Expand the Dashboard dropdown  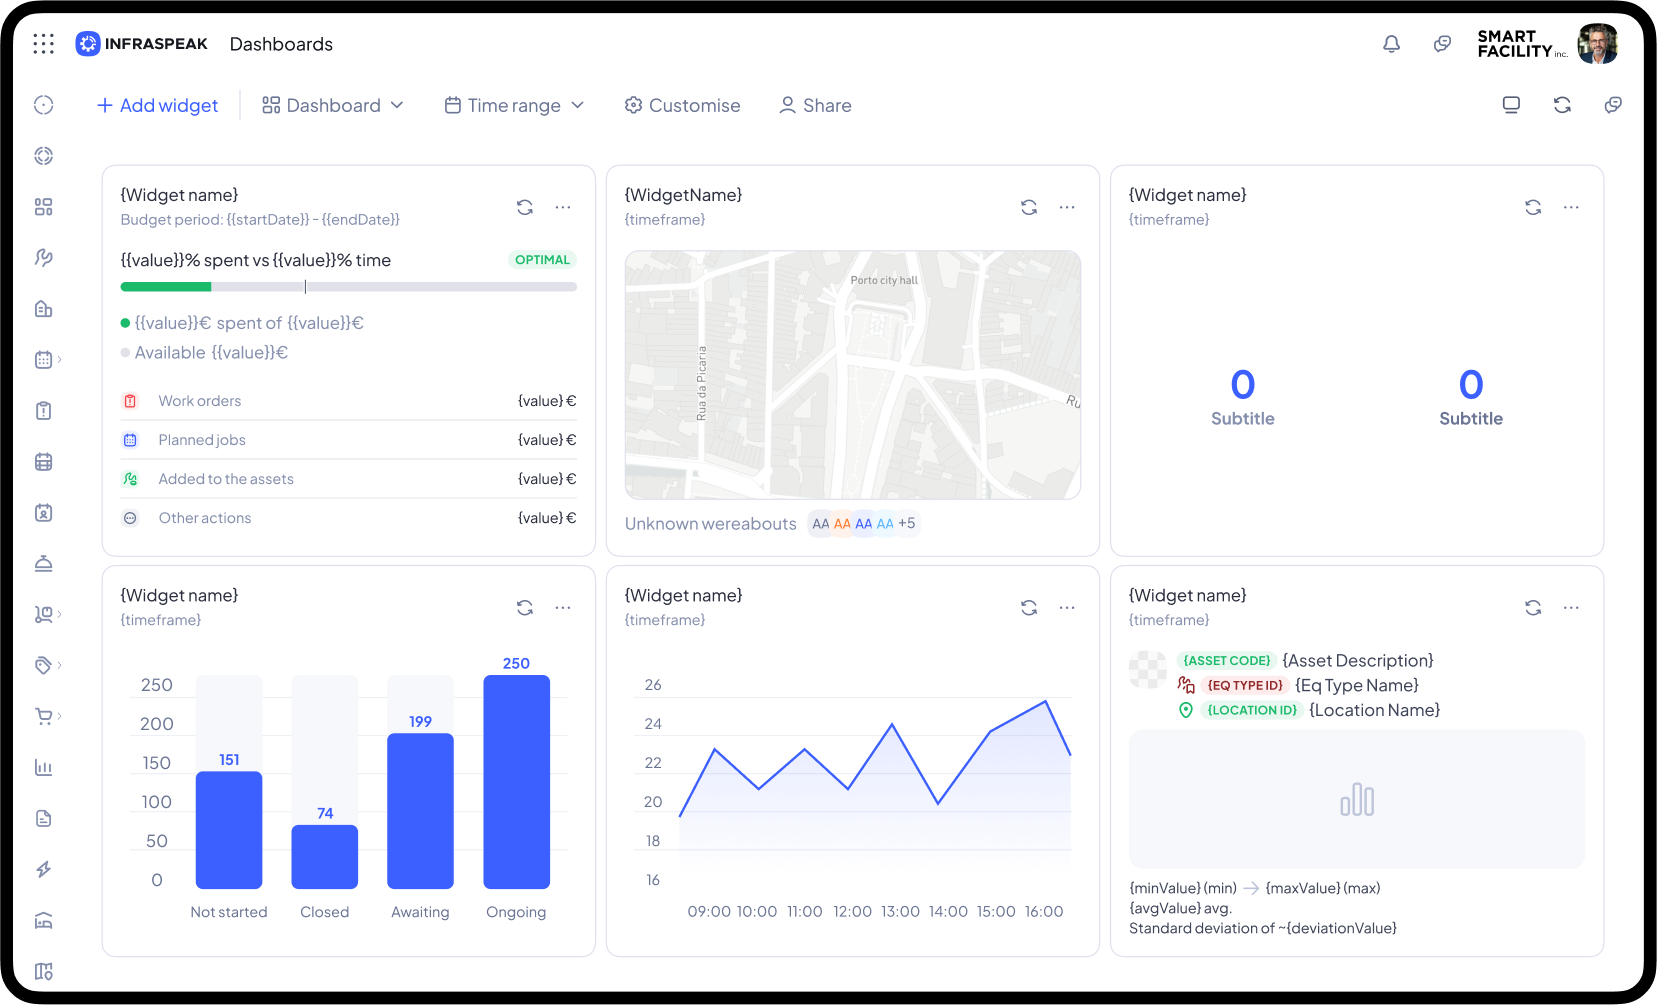tap(333, 105)
